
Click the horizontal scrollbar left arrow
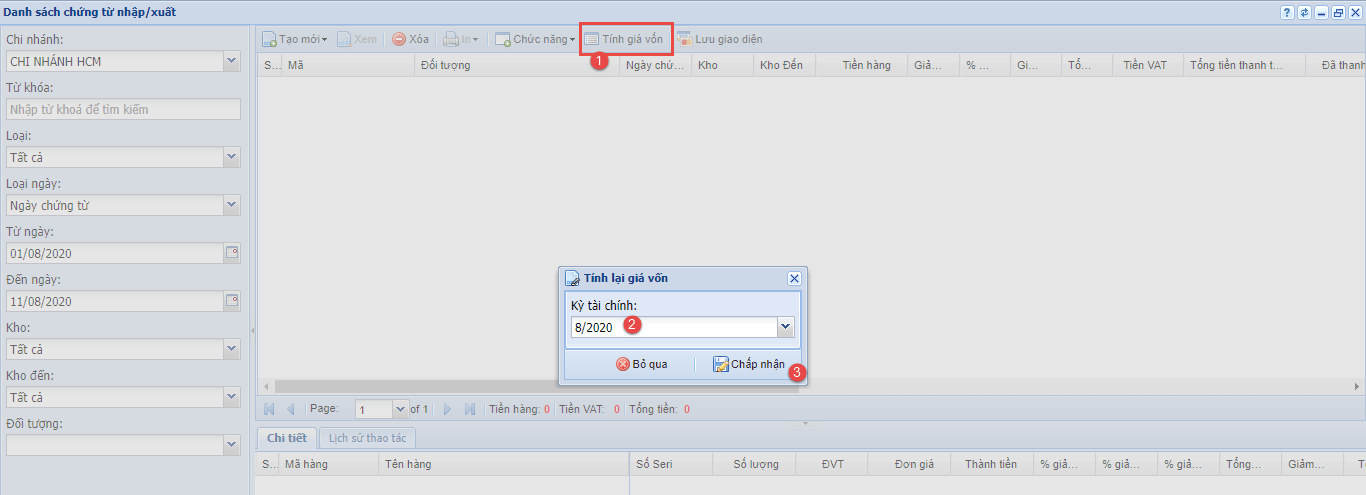pos(266,386)
